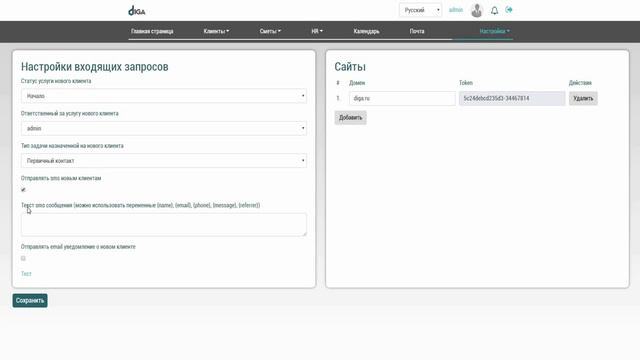
Task: Open the status dropdown showing Начало
Action: [164, 96]
